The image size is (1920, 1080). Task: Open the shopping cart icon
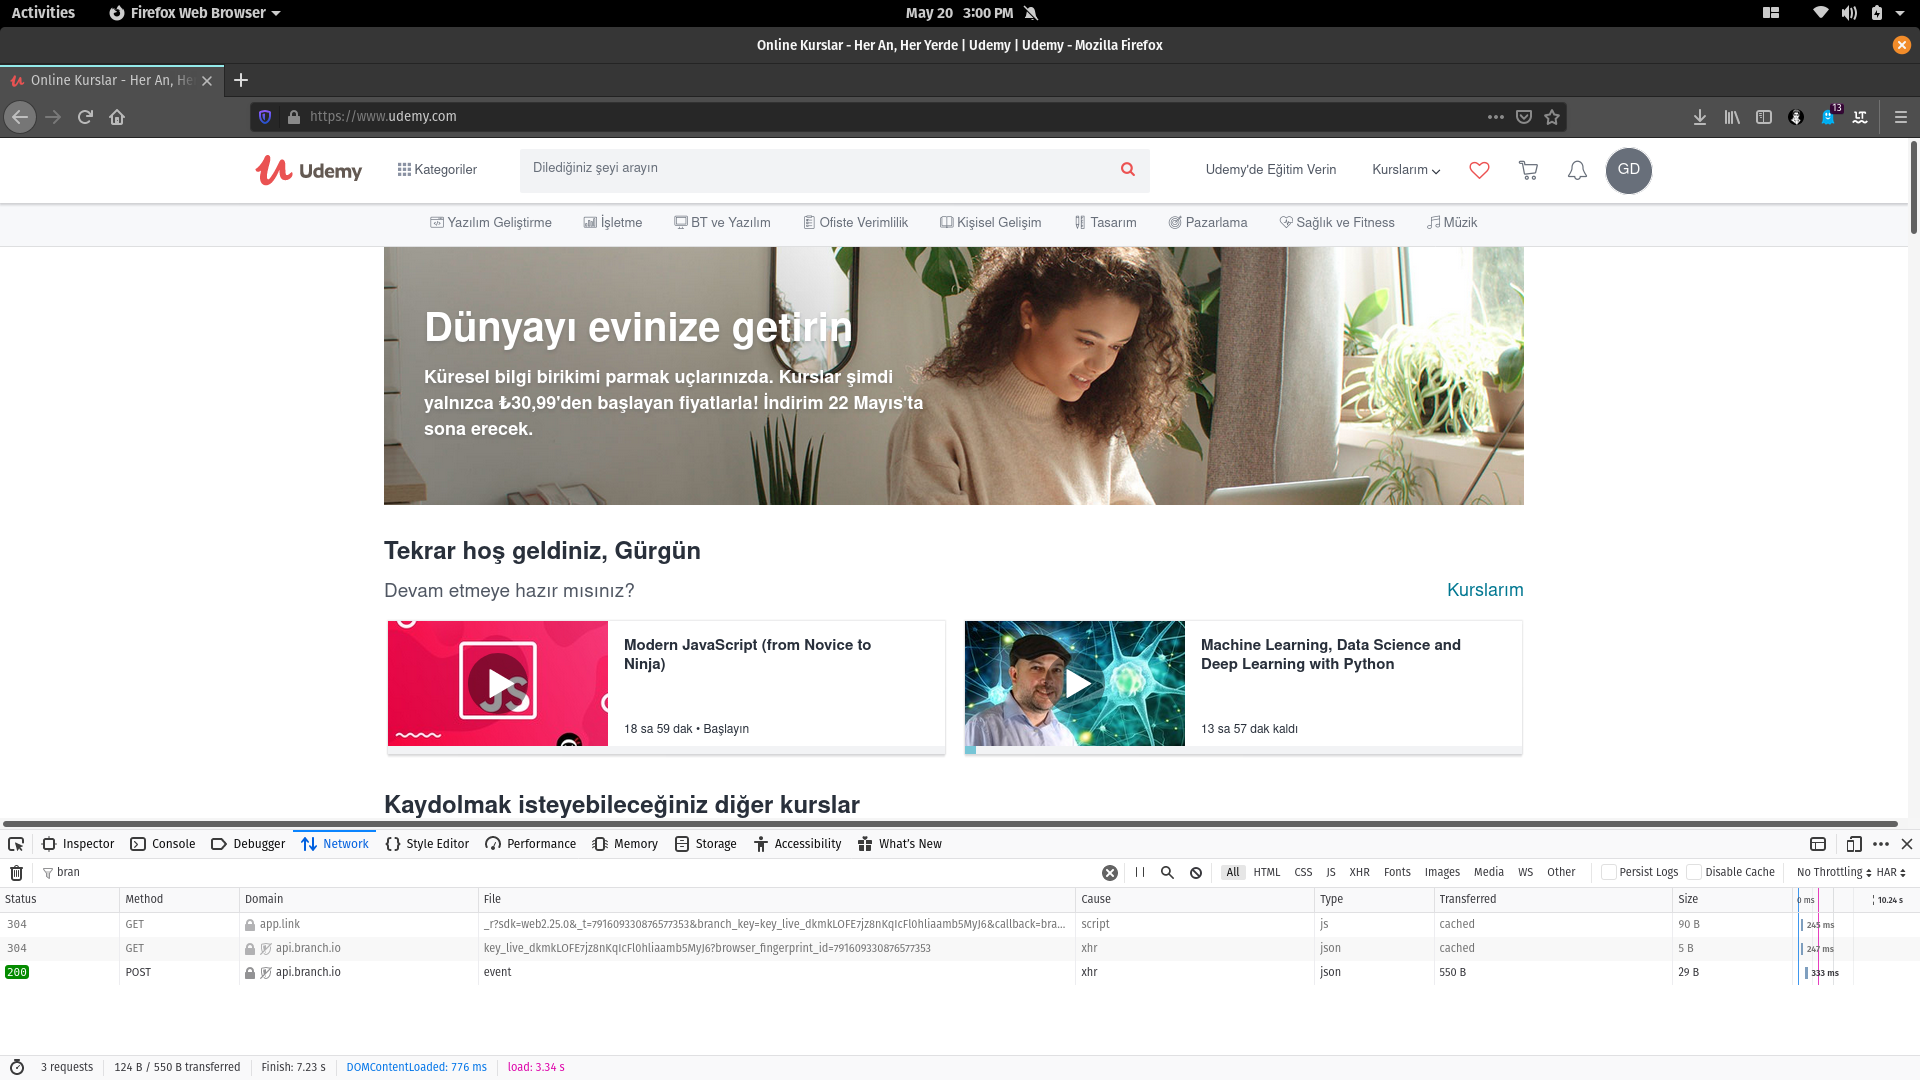coord(1528,170)
